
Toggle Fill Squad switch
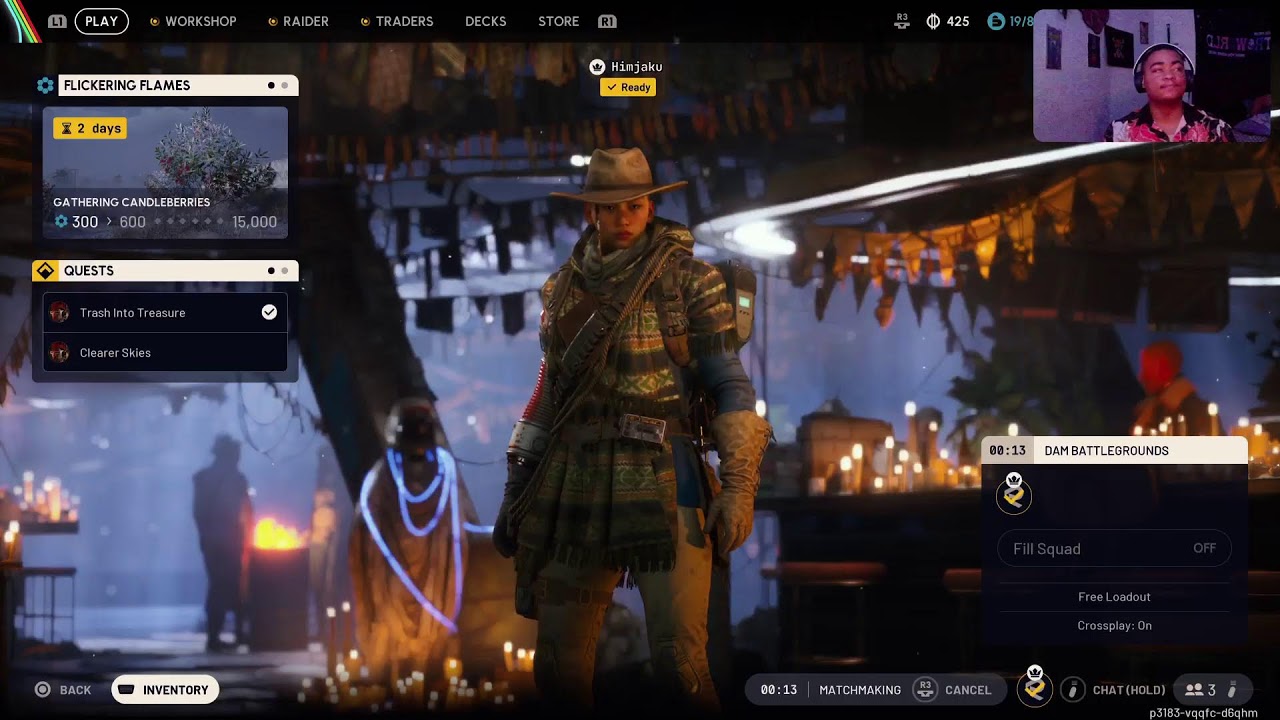pyautogui.click(x=1114, y=549)
